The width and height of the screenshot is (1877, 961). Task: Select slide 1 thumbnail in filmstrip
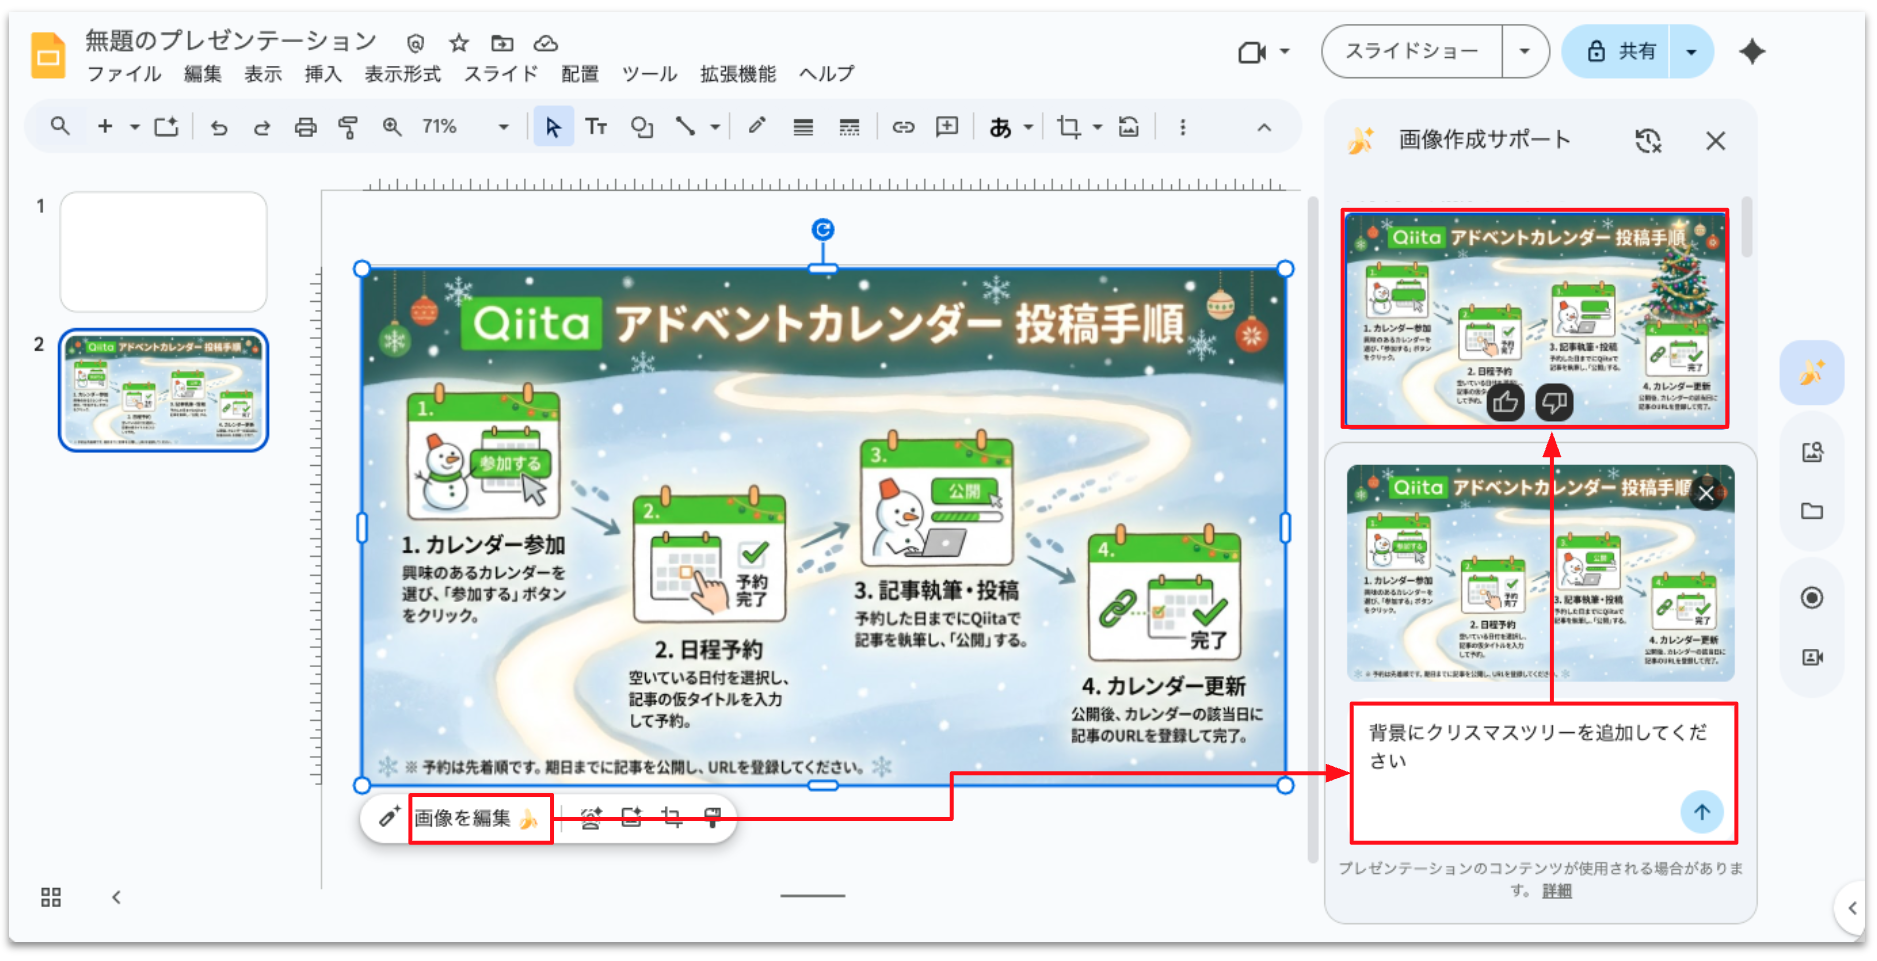[164, 252]
